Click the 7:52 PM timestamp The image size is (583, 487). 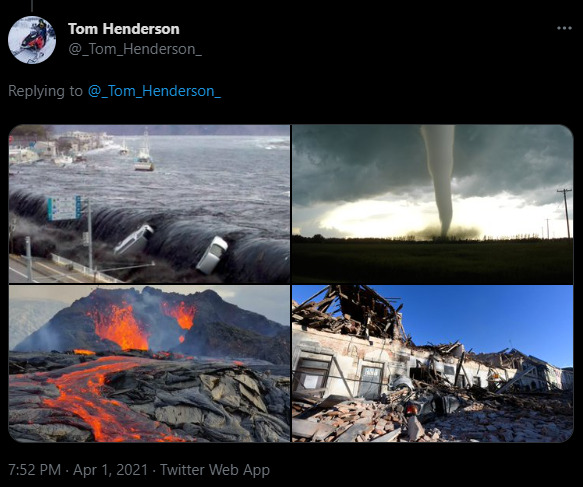tap(34, 470)
